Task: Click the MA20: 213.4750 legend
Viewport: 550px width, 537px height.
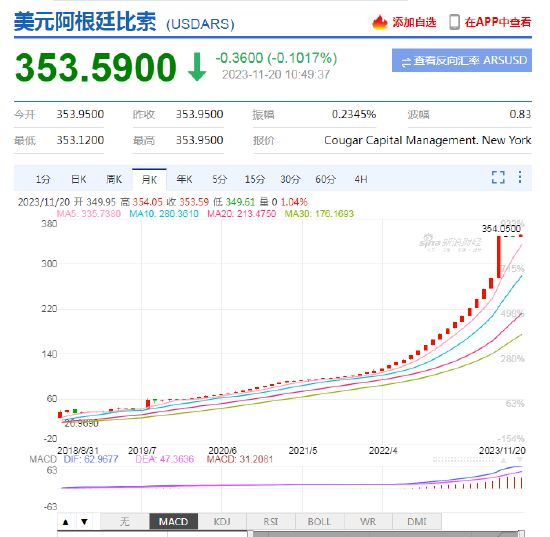Action: 242,214
